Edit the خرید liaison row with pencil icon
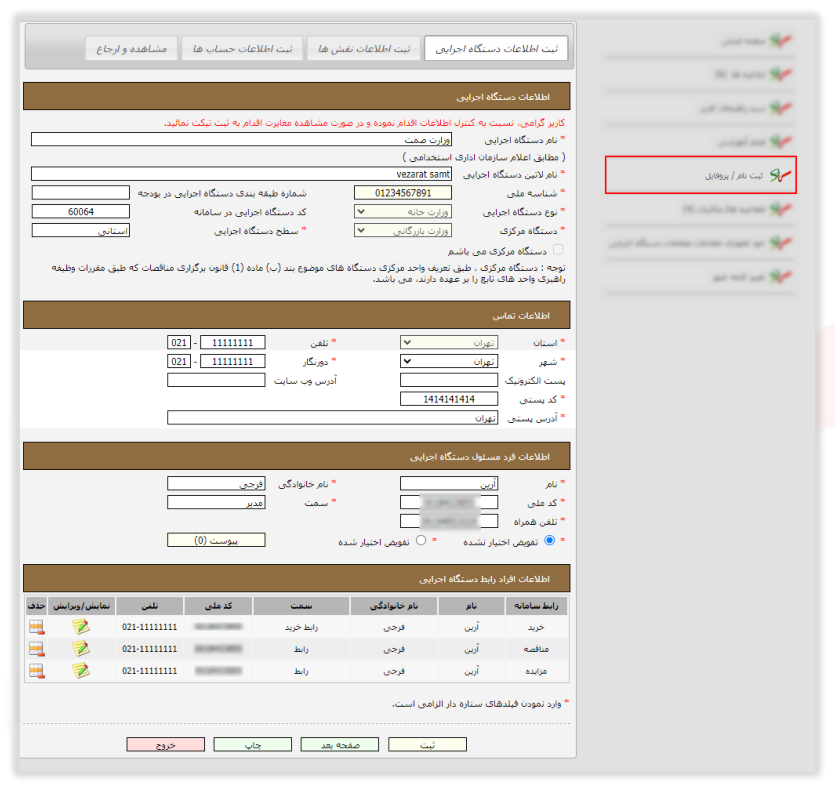Image resolution: width=835 pixels, height=791 pixels. [81, 626]
